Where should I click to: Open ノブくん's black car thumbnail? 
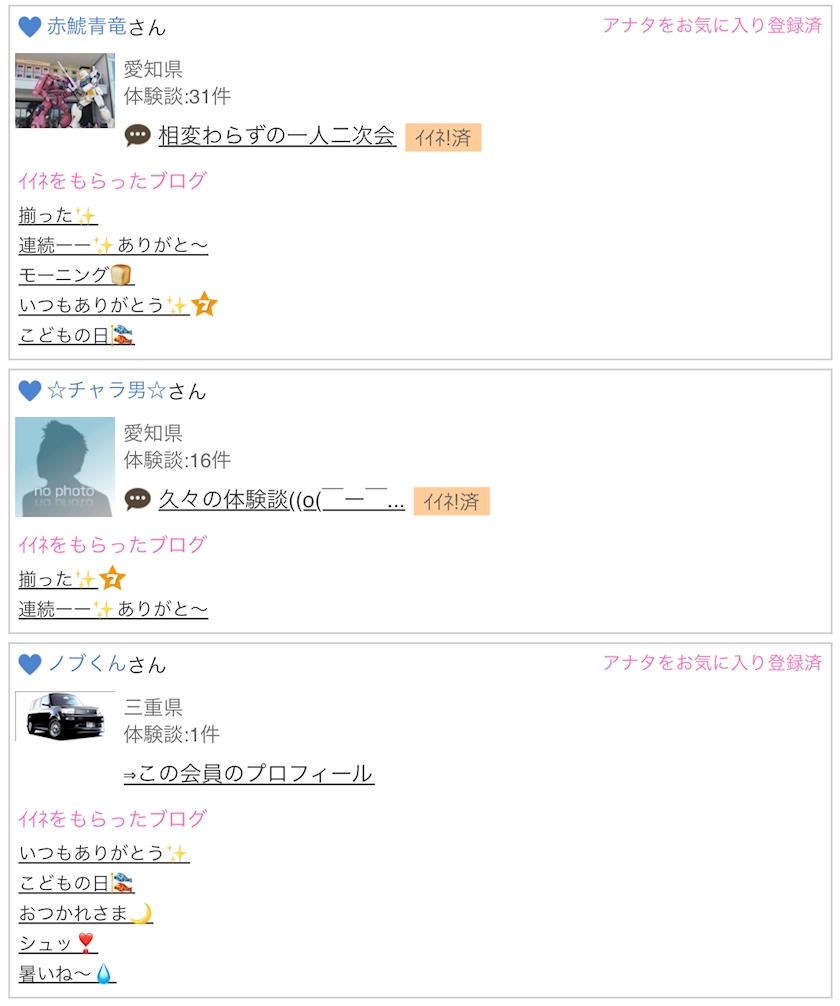(x=65, y=716)
